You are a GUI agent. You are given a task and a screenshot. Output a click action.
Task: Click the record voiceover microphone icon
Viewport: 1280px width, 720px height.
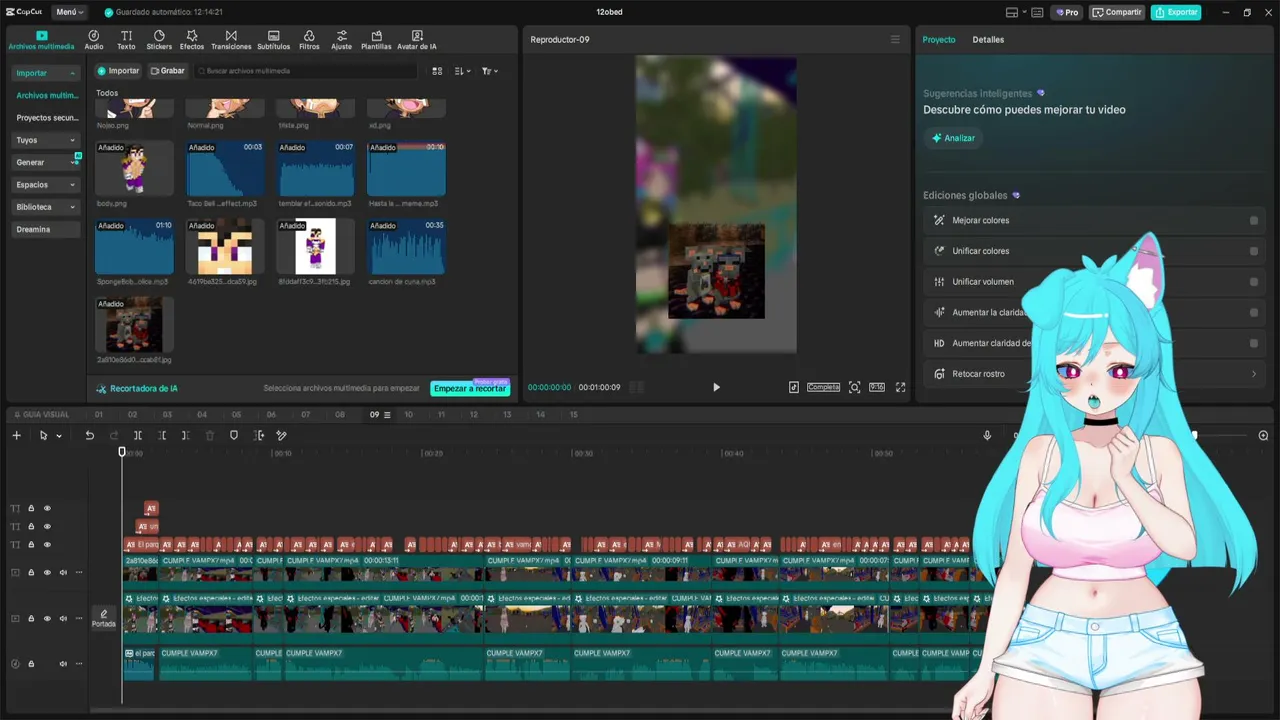(987, 435)
